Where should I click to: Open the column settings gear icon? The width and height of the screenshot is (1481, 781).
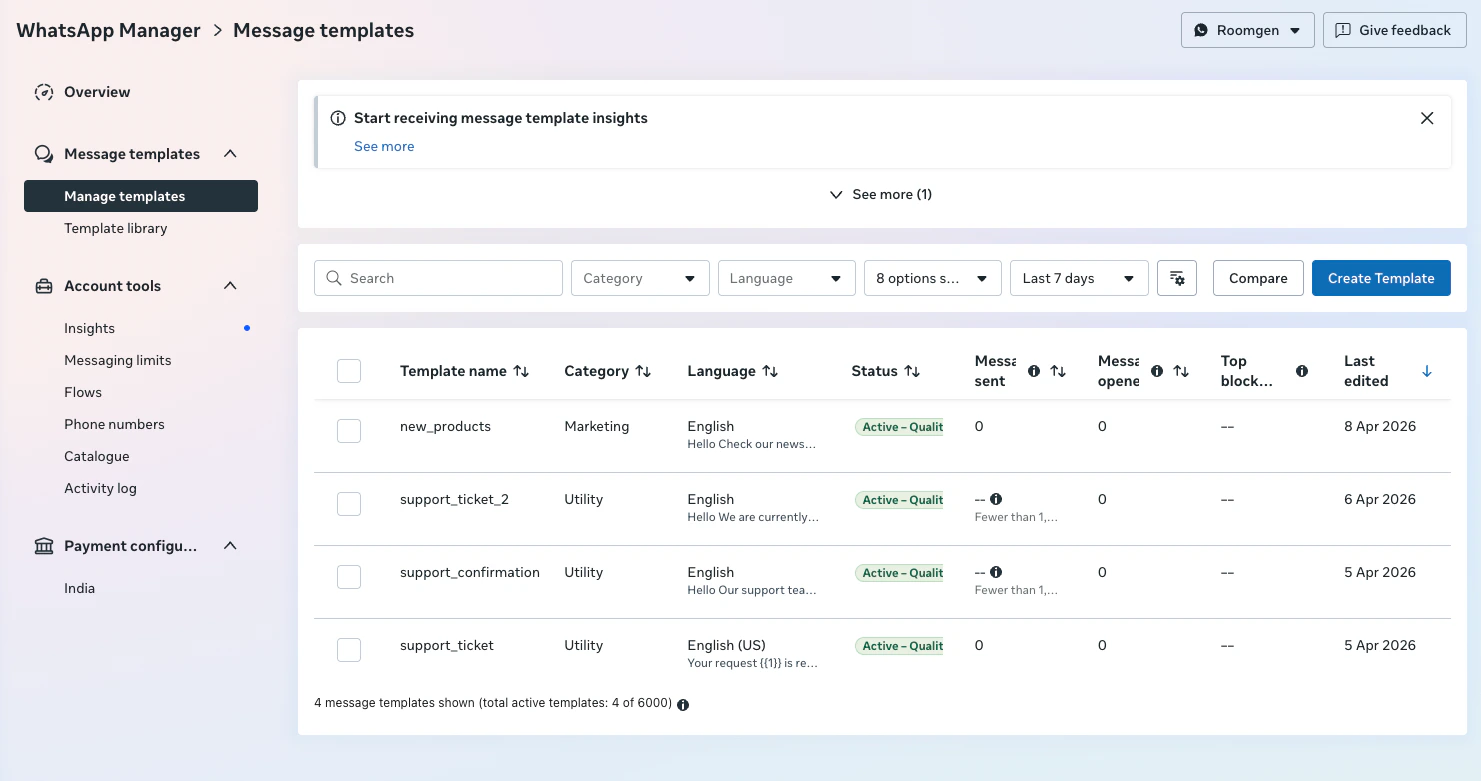point(1177,278)
